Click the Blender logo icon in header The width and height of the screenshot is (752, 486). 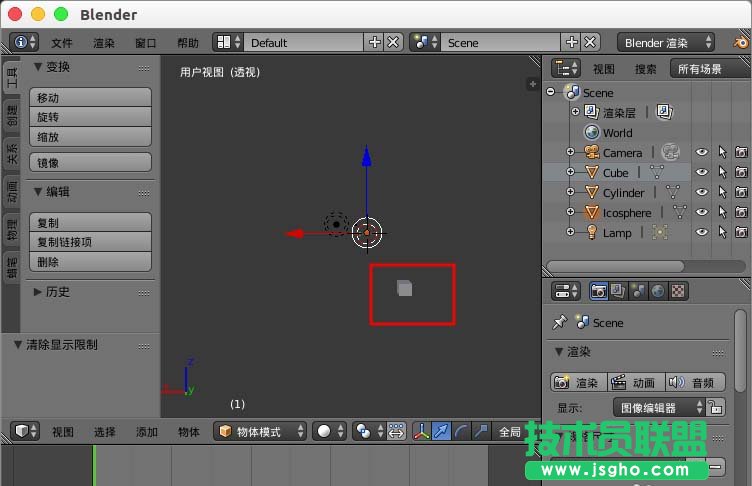[x=740, y=43]
